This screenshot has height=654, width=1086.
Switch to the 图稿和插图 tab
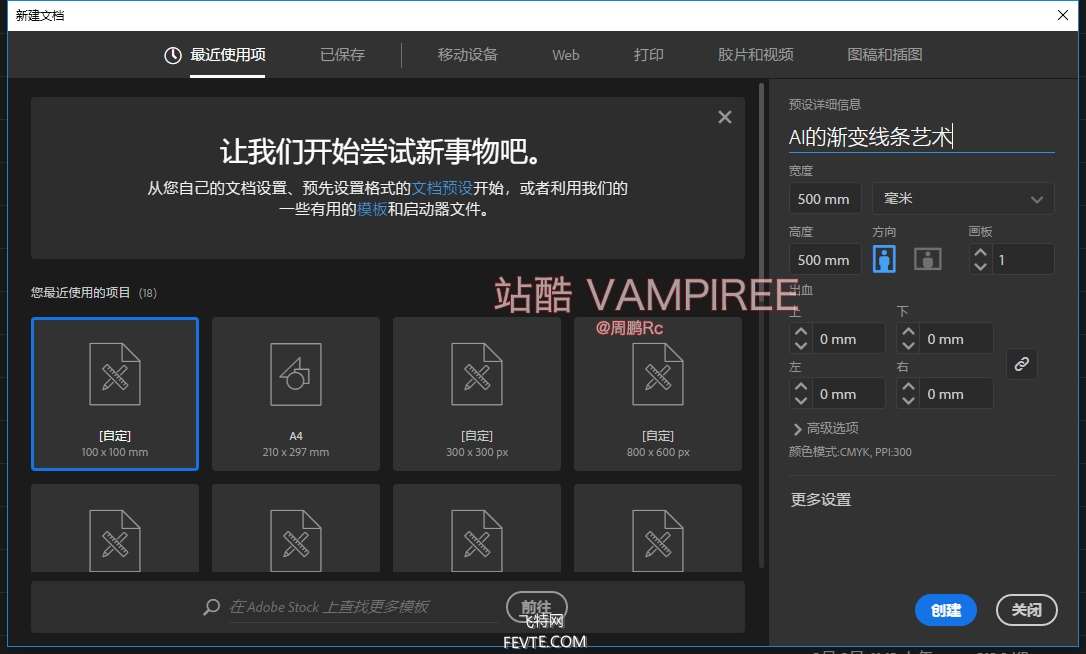tap(884, 55)
